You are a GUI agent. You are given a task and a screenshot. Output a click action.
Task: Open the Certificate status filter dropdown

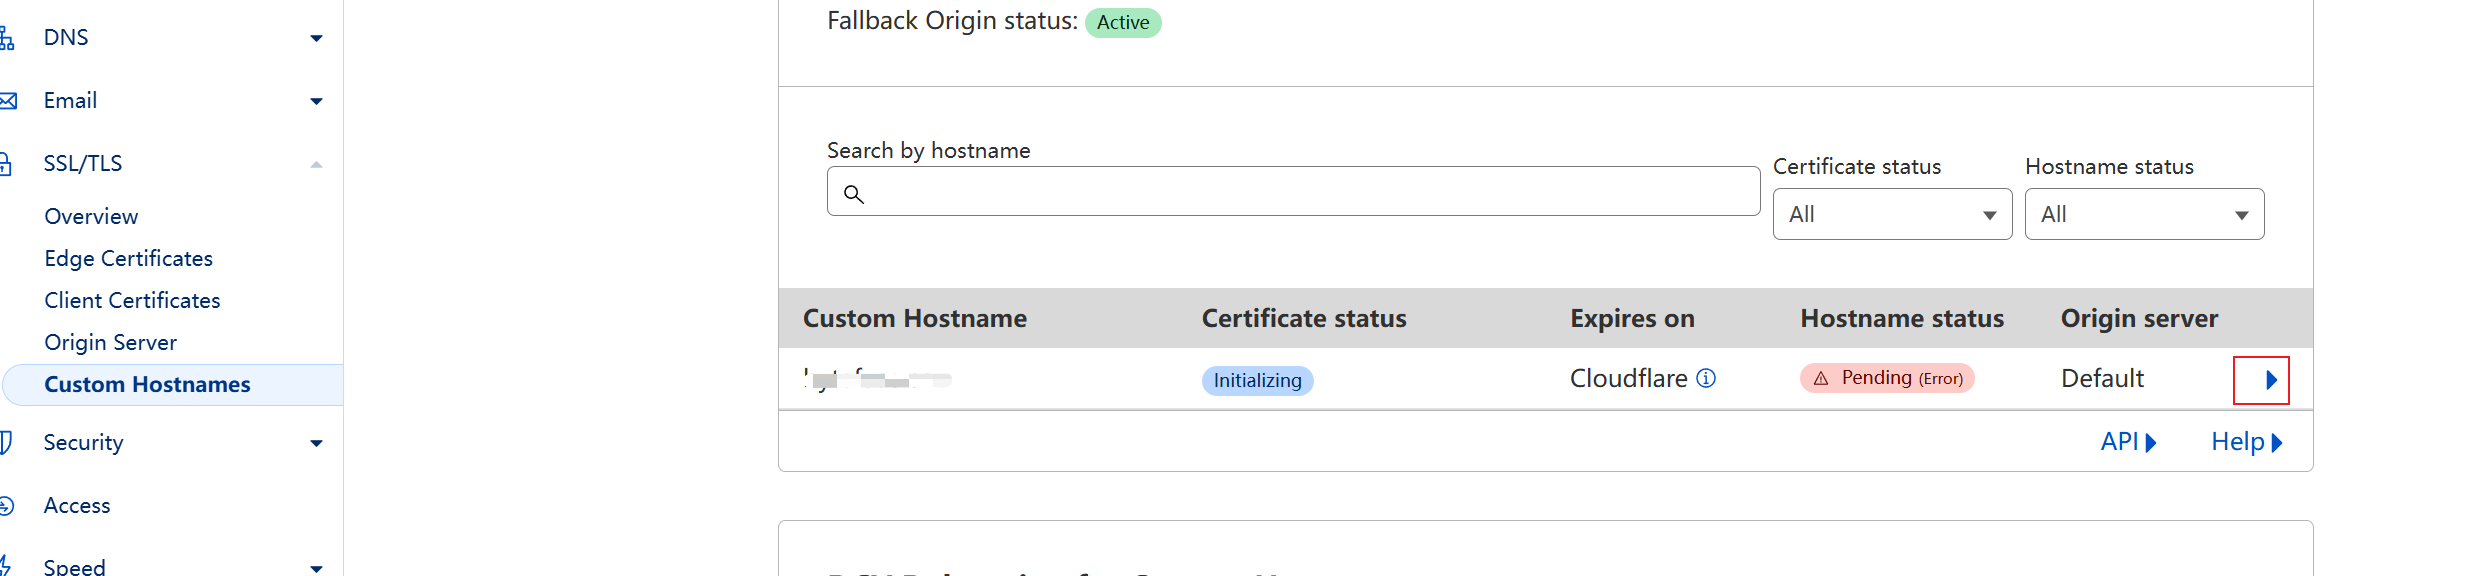(1891, 214)
